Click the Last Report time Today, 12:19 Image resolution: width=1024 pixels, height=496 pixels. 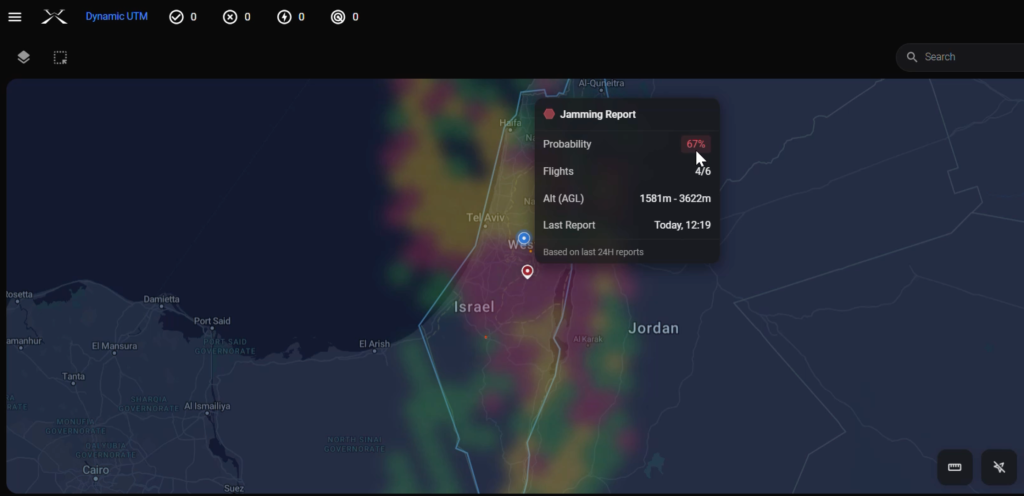pos(682,225)
